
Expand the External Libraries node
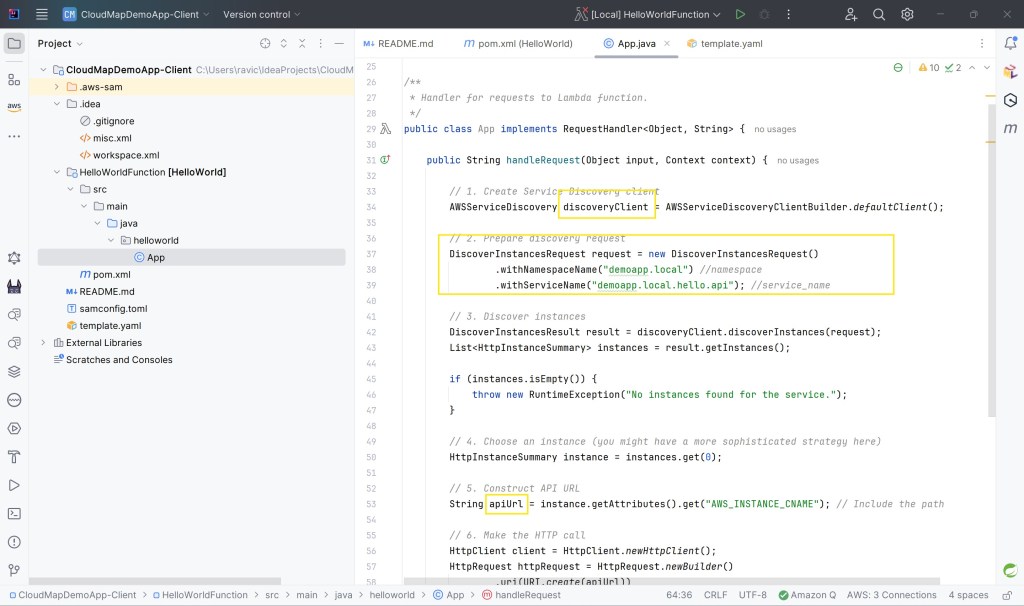43,343
